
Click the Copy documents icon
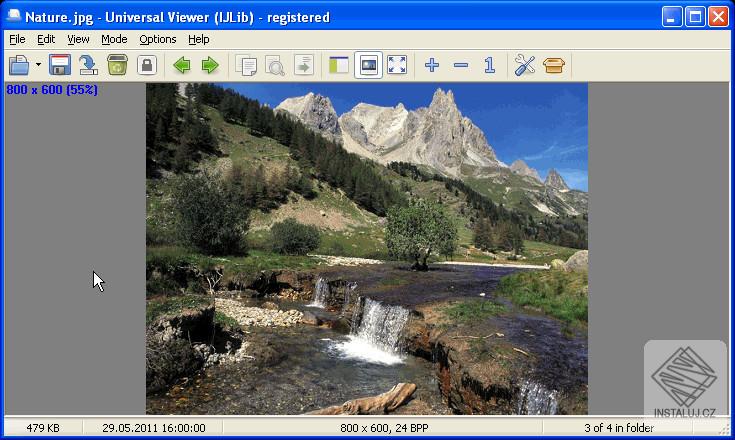coord(246,65)
